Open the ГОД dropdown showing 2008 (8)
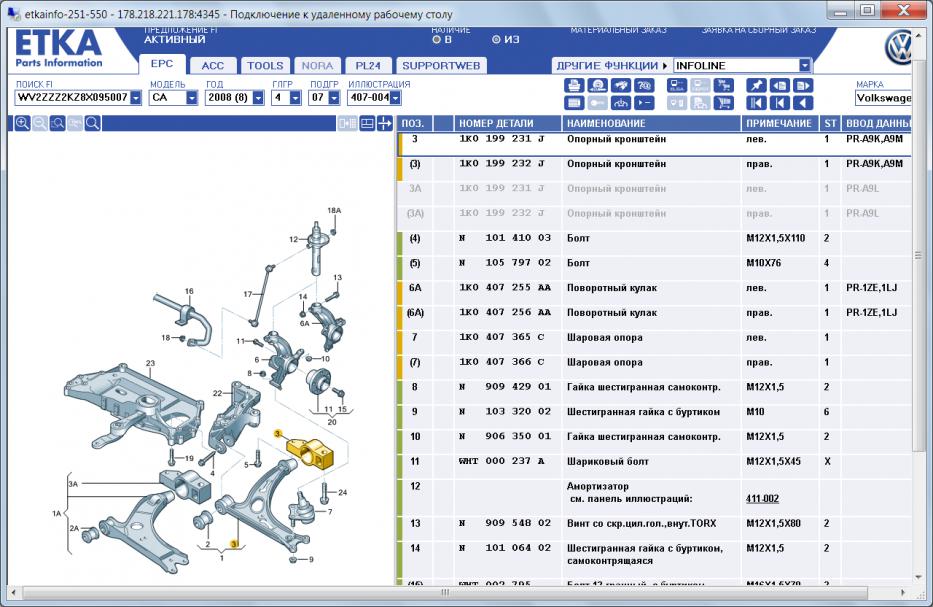The image size is (933, 607). 258,98
